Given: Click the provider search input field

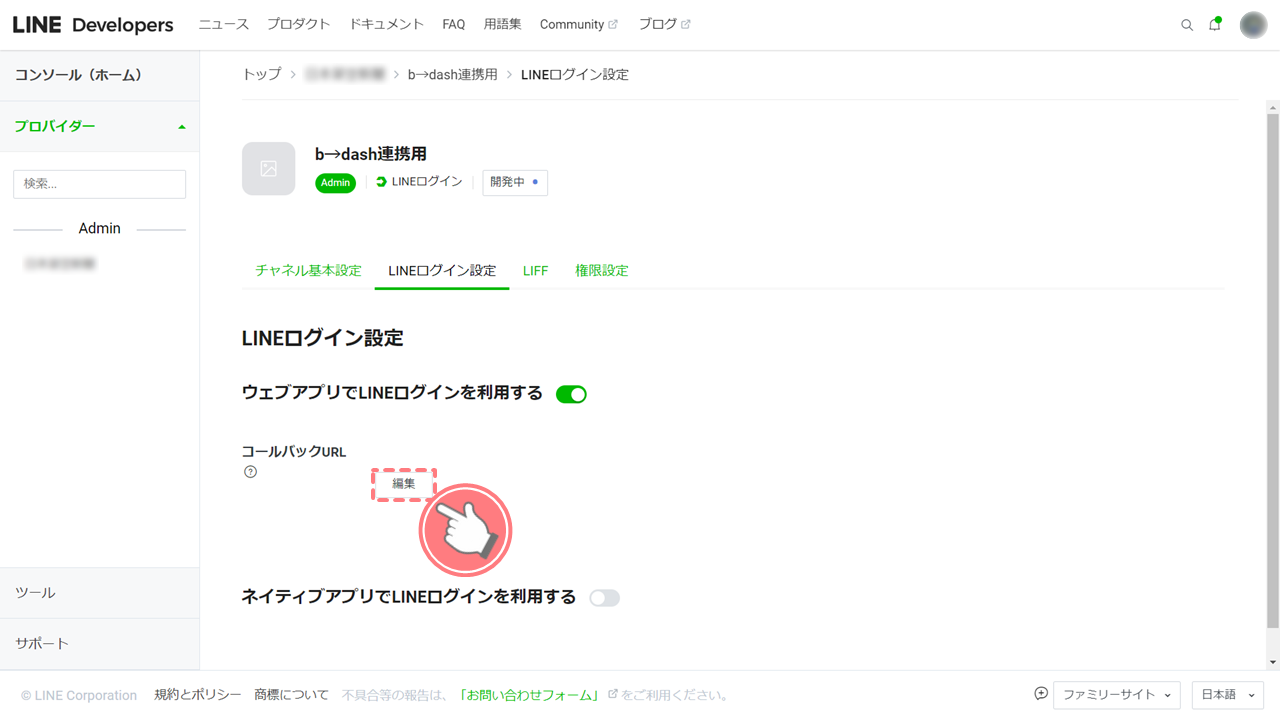Looking at the screenshot, I should (99, 184).
